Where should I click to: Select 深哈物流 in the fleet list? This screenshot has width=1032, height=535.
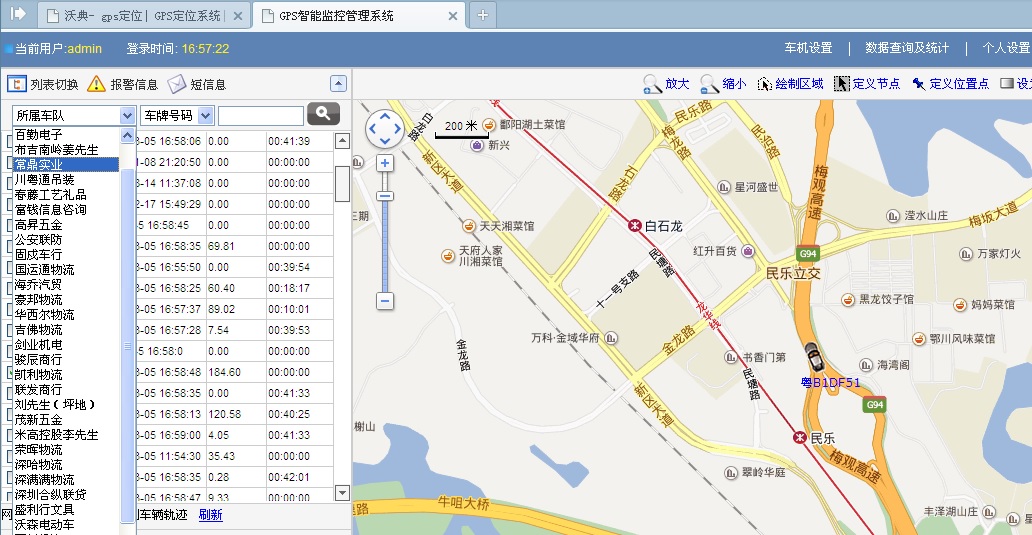pyautogui.click(x=66, y=465)
